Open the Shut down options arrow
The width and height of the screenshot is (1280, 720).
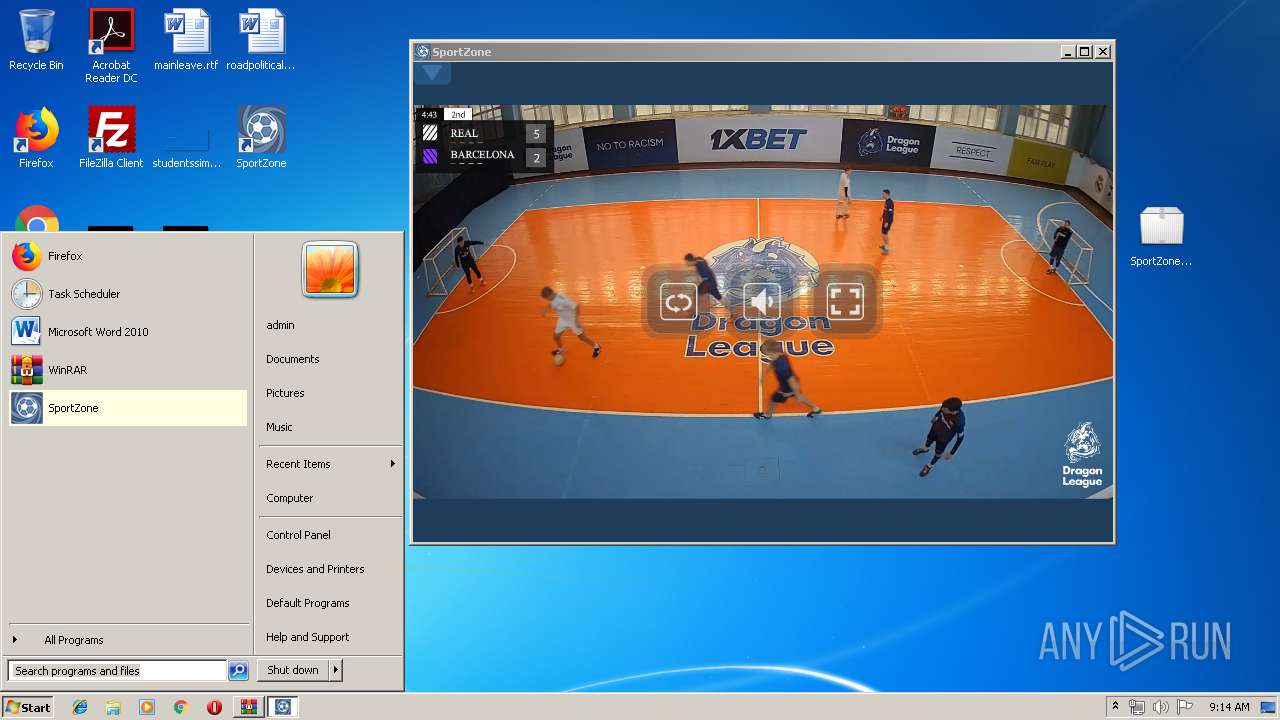click(336, 670)
